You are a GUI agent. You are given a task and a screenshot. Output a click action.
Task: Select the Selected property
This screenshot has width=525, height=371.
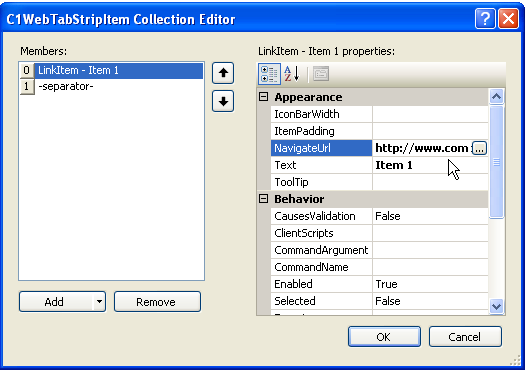(x=321, y=301)
